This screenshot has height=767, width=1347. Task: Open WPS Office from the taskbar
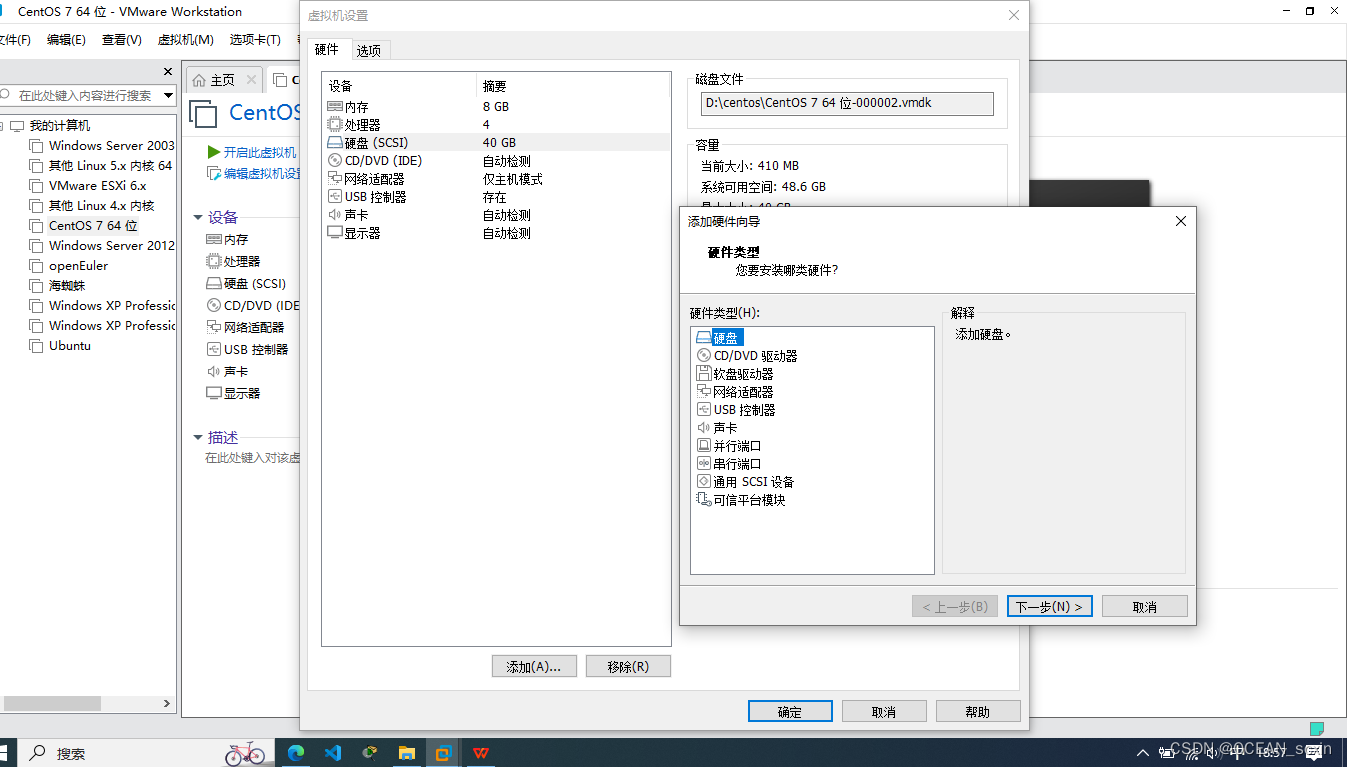[481, 753]
